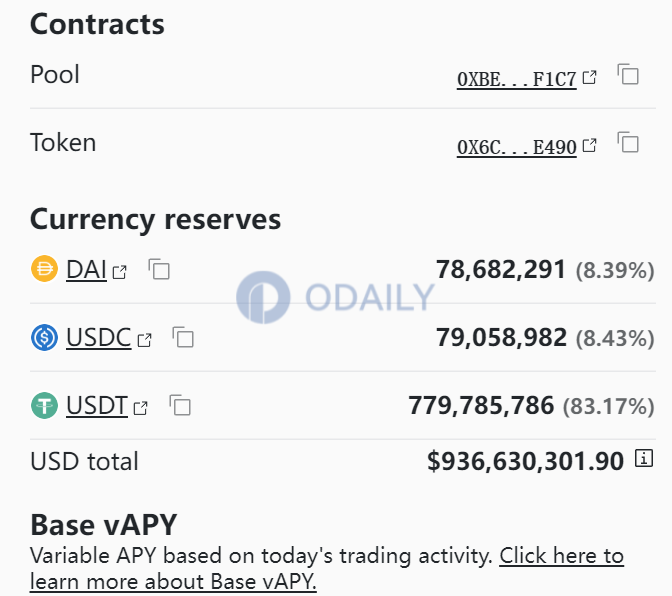
Task: Click the USDC coin logo
Action: pos(45,338)
